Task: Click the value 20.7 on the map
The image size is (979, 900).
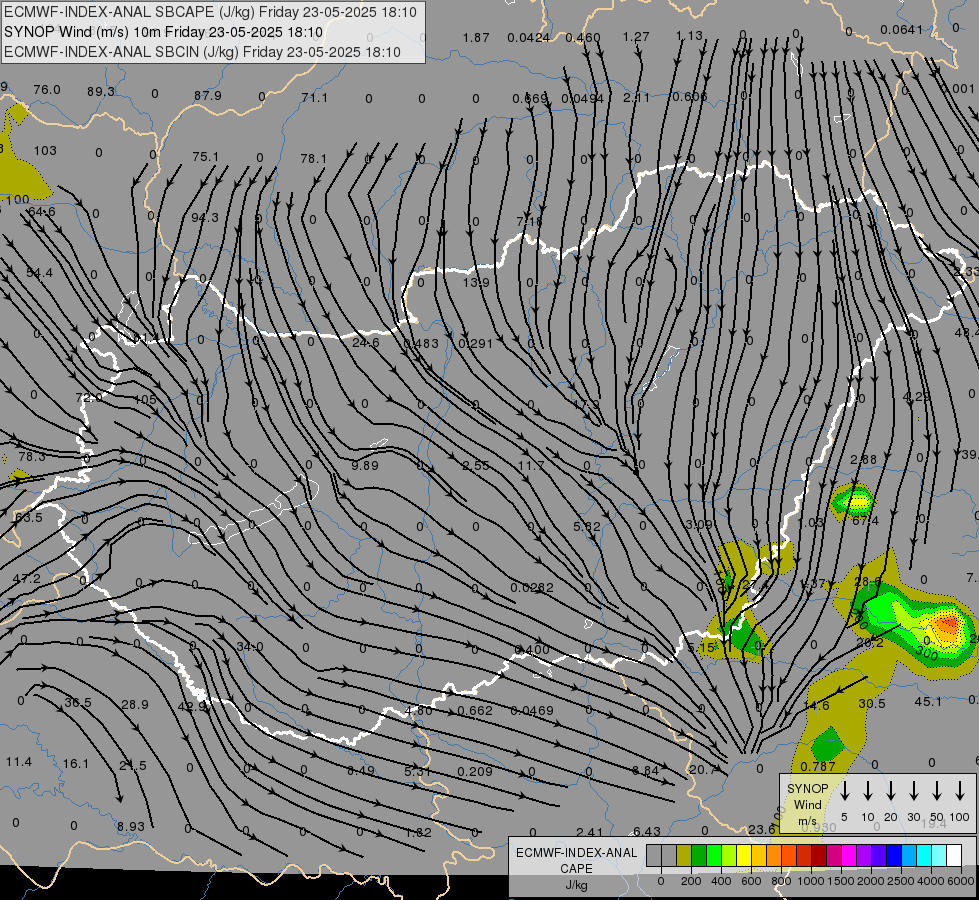Action: coord(702,769)
